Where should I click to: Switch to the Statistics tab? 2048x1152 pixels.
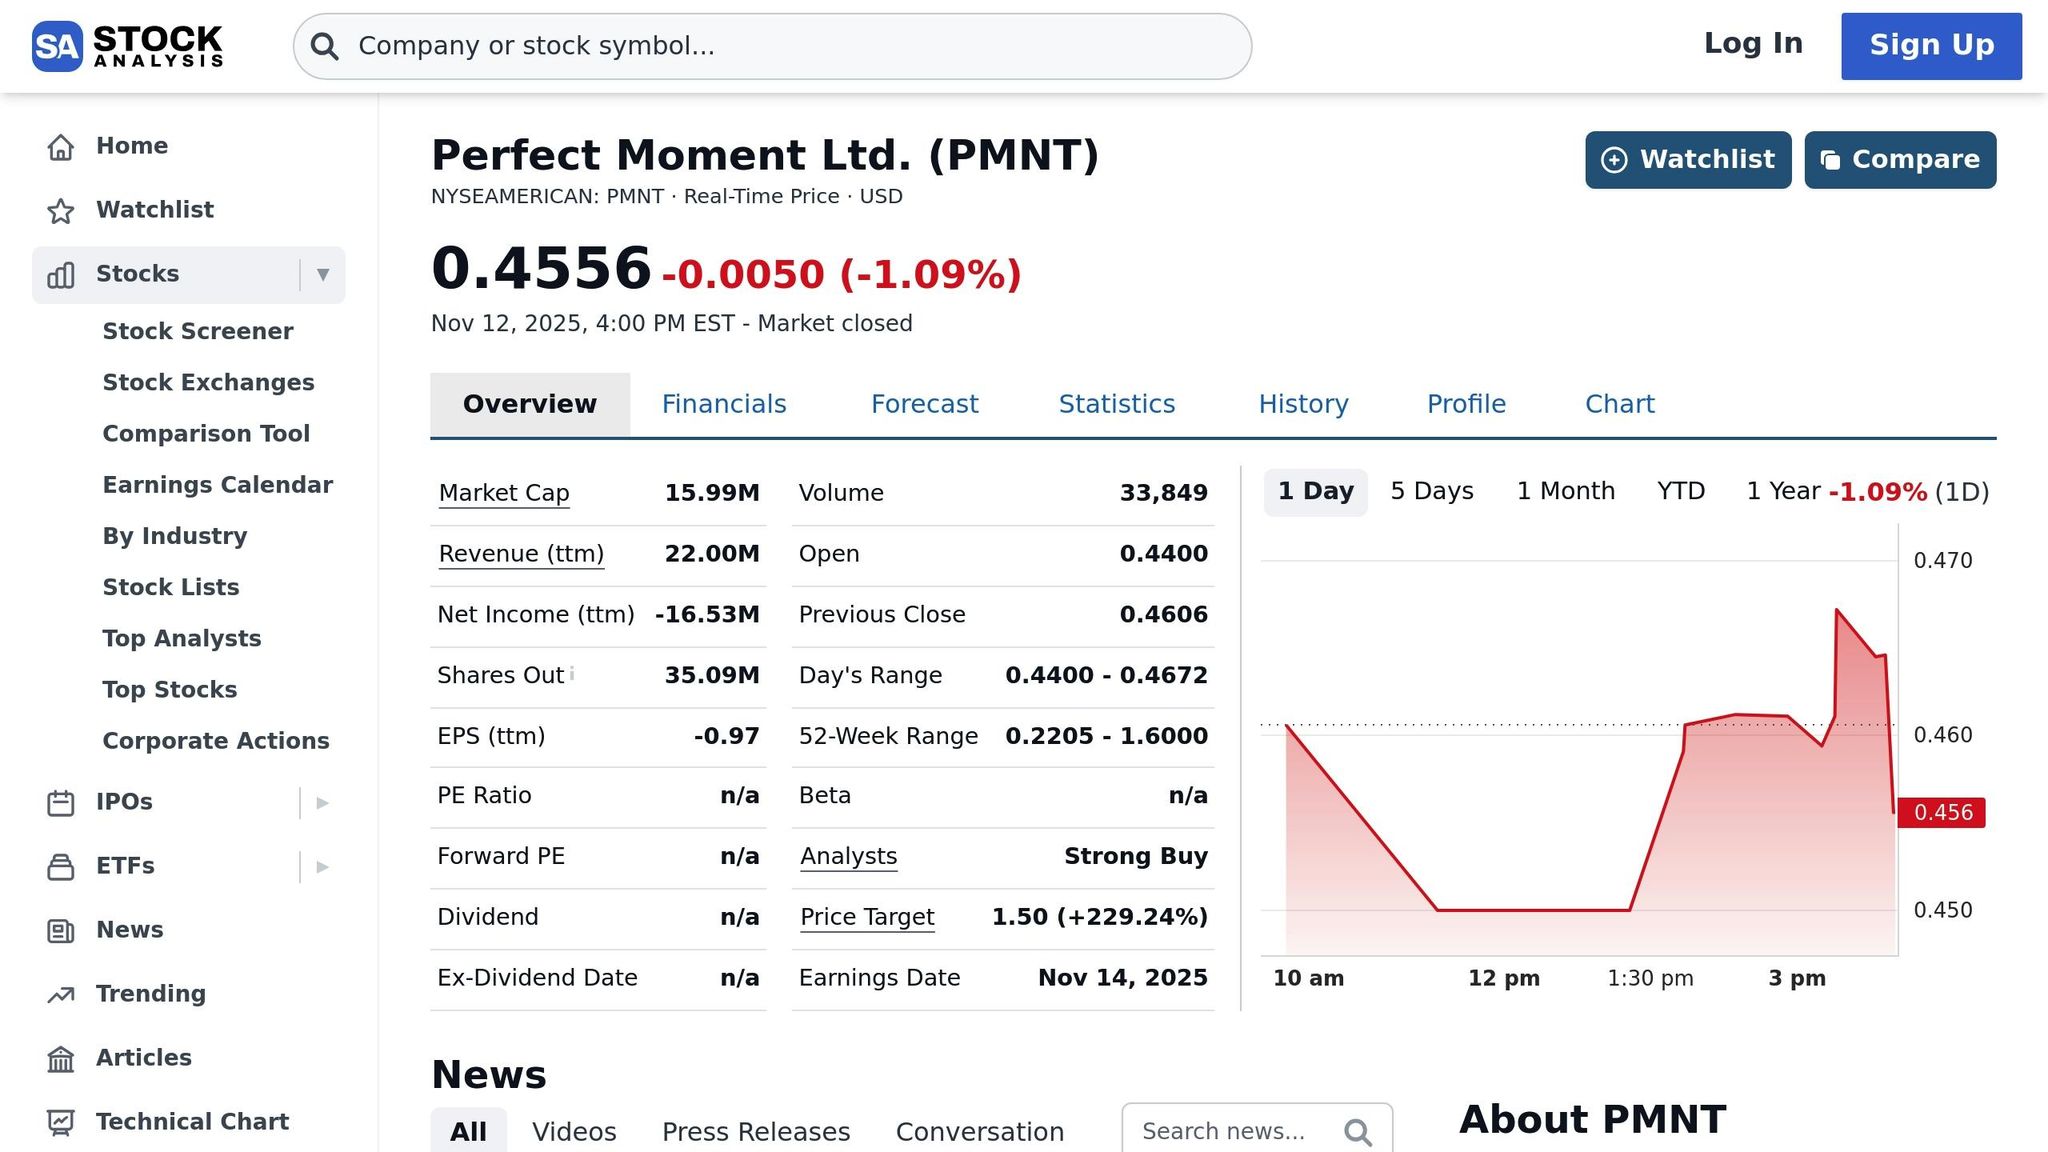[x=1116, y=403]
